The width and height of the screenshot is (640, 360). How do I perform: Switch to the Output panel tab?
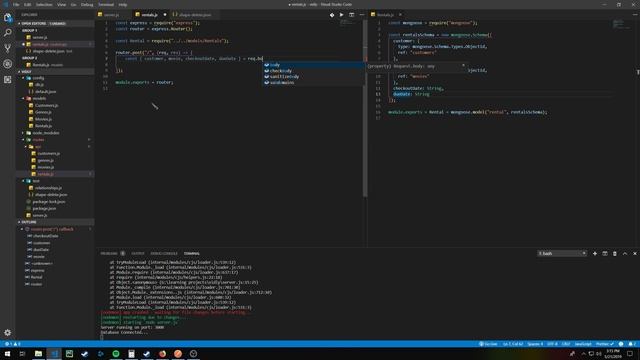(138, 253)
